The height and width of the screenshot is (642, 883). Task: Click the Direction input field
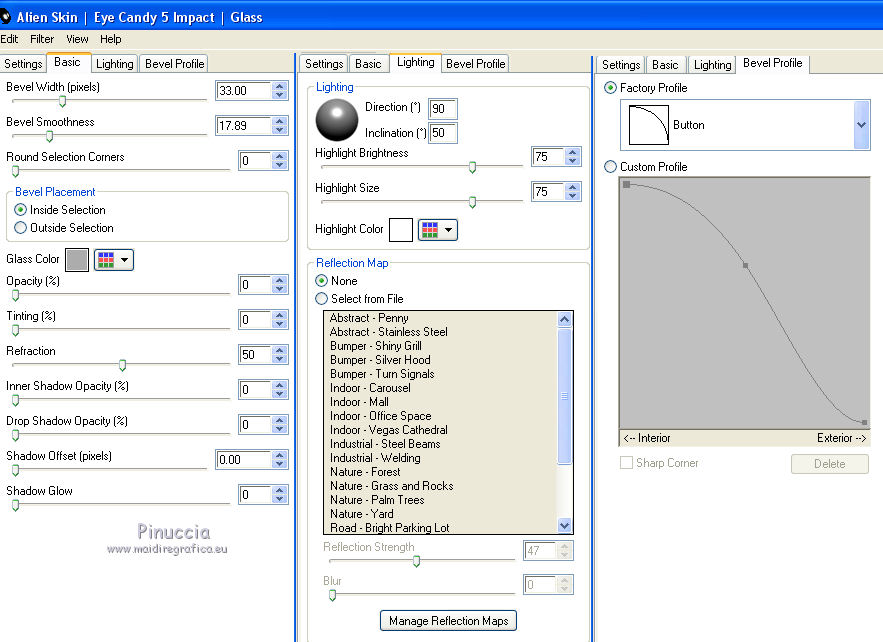(x=443, y=109)
